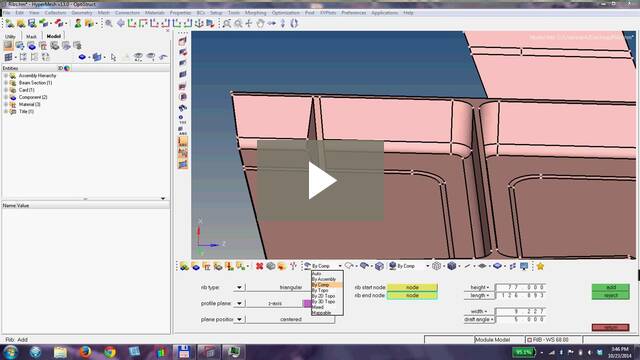Open the rib type dropdown arrow

239,287
